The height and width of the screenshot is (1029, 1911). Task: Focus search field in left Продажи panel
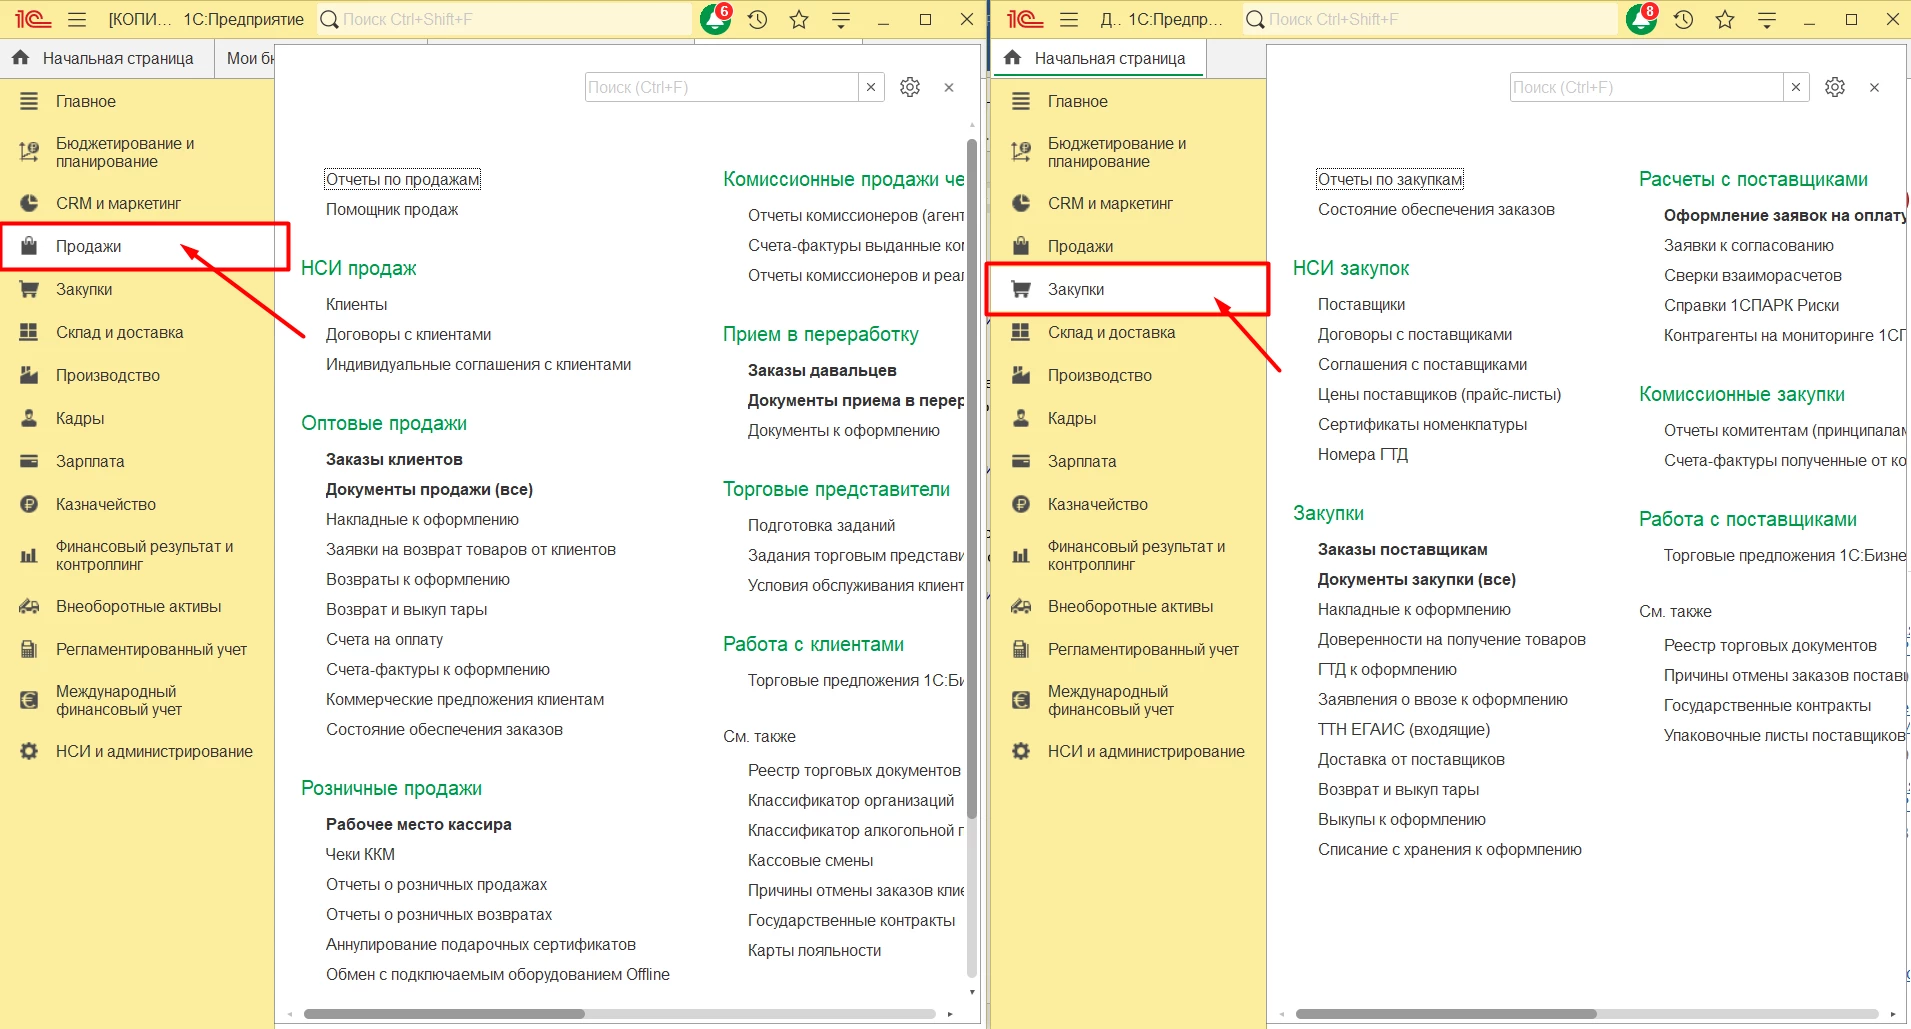721,87
